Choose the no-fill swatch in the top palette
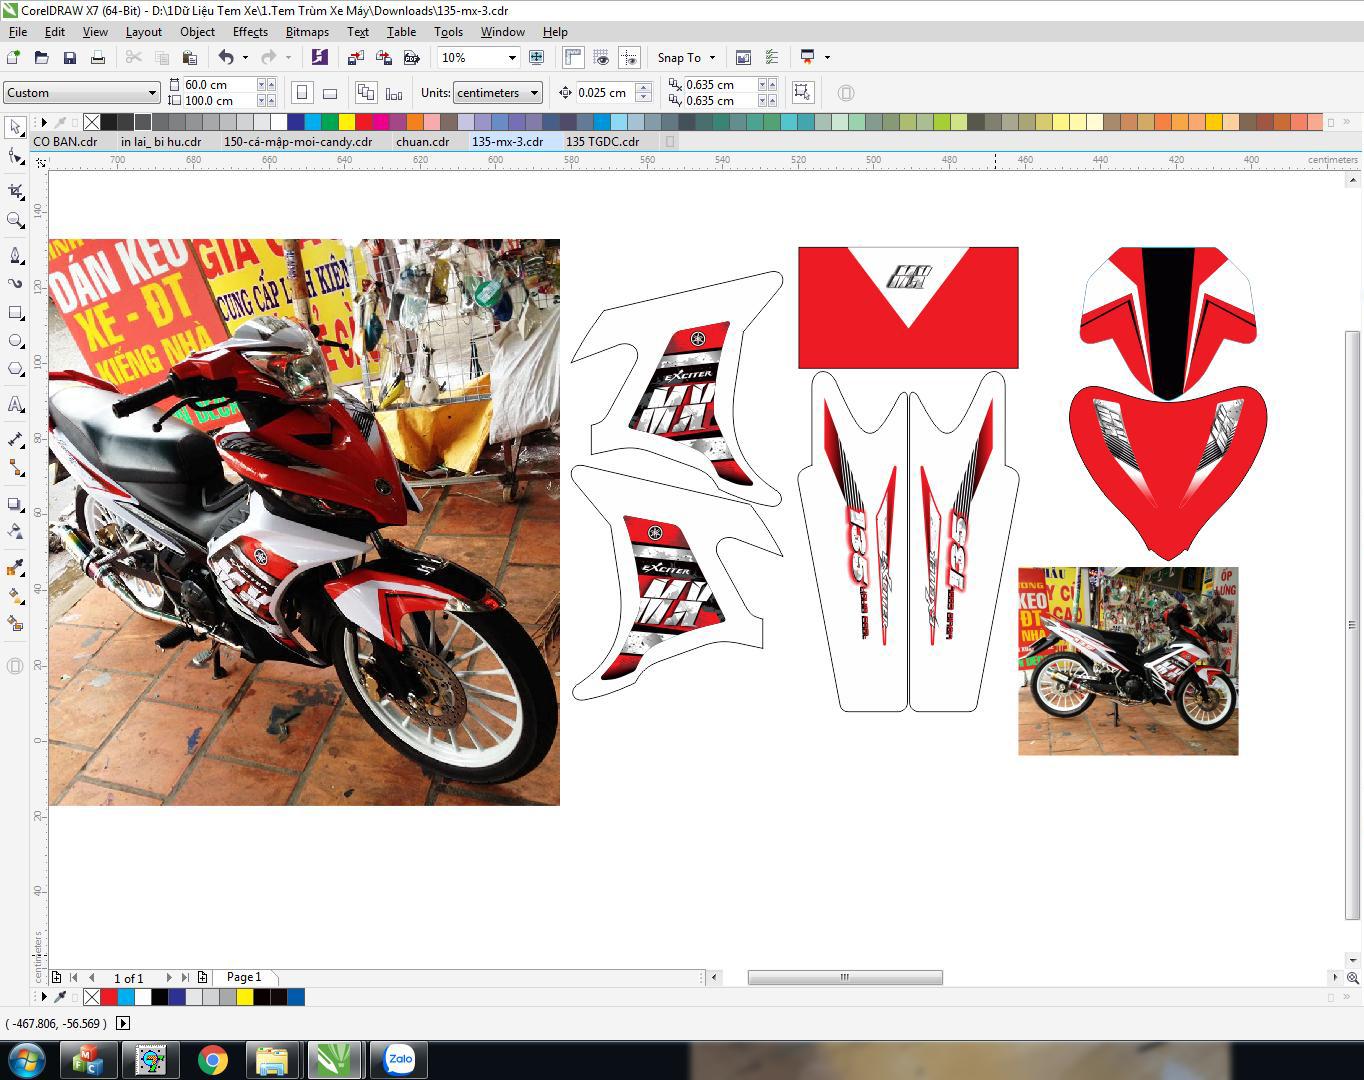Screen dimensions: 1364x1080 (92, 122)
